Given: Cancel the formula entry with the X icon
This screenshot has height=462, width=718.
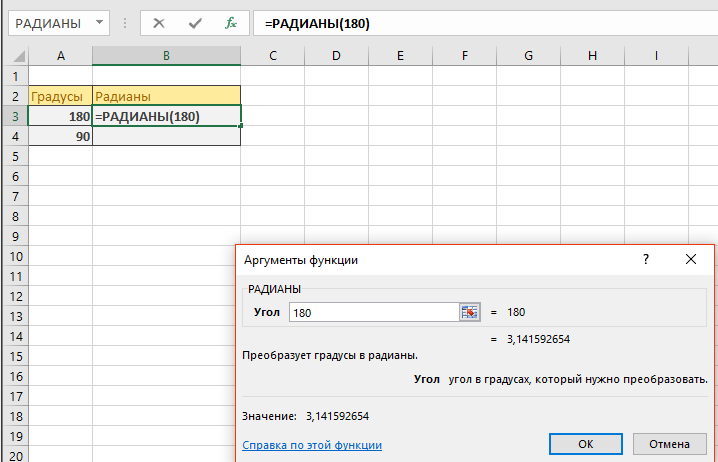Looking at the screenshot, I should 159,23.
